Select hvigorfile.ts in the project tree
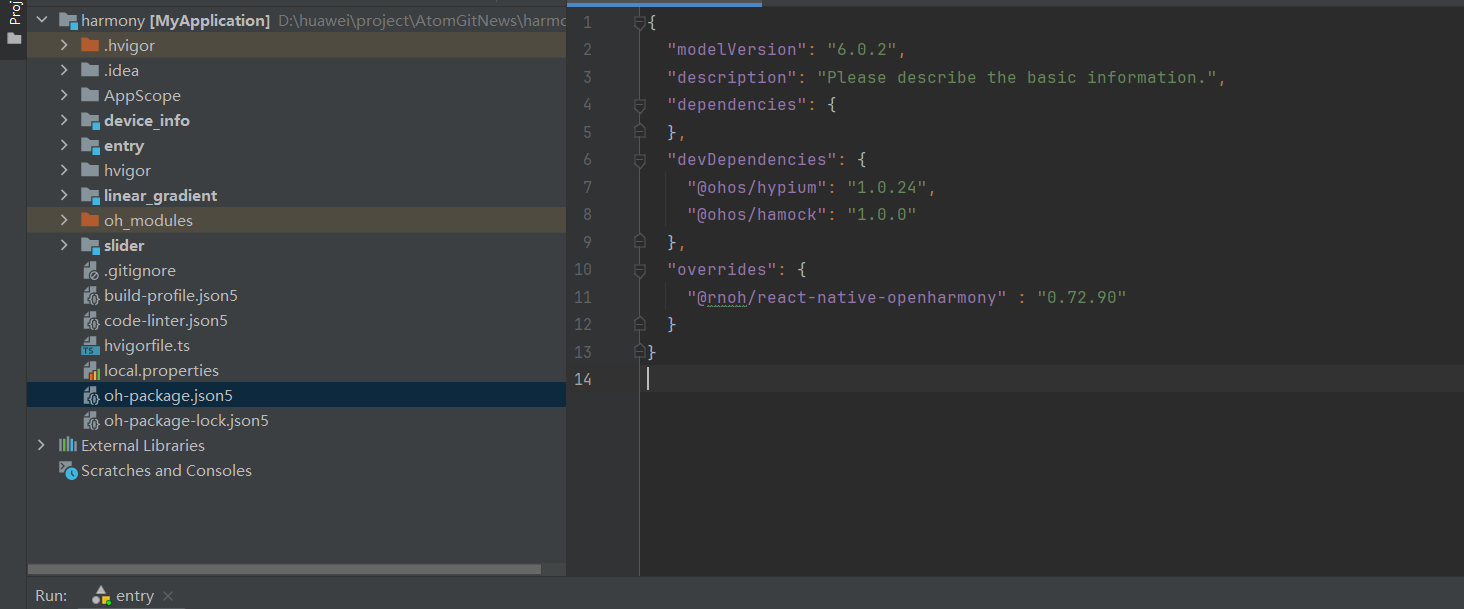The width and height of the screenshot is (1464, 609). 147,345
